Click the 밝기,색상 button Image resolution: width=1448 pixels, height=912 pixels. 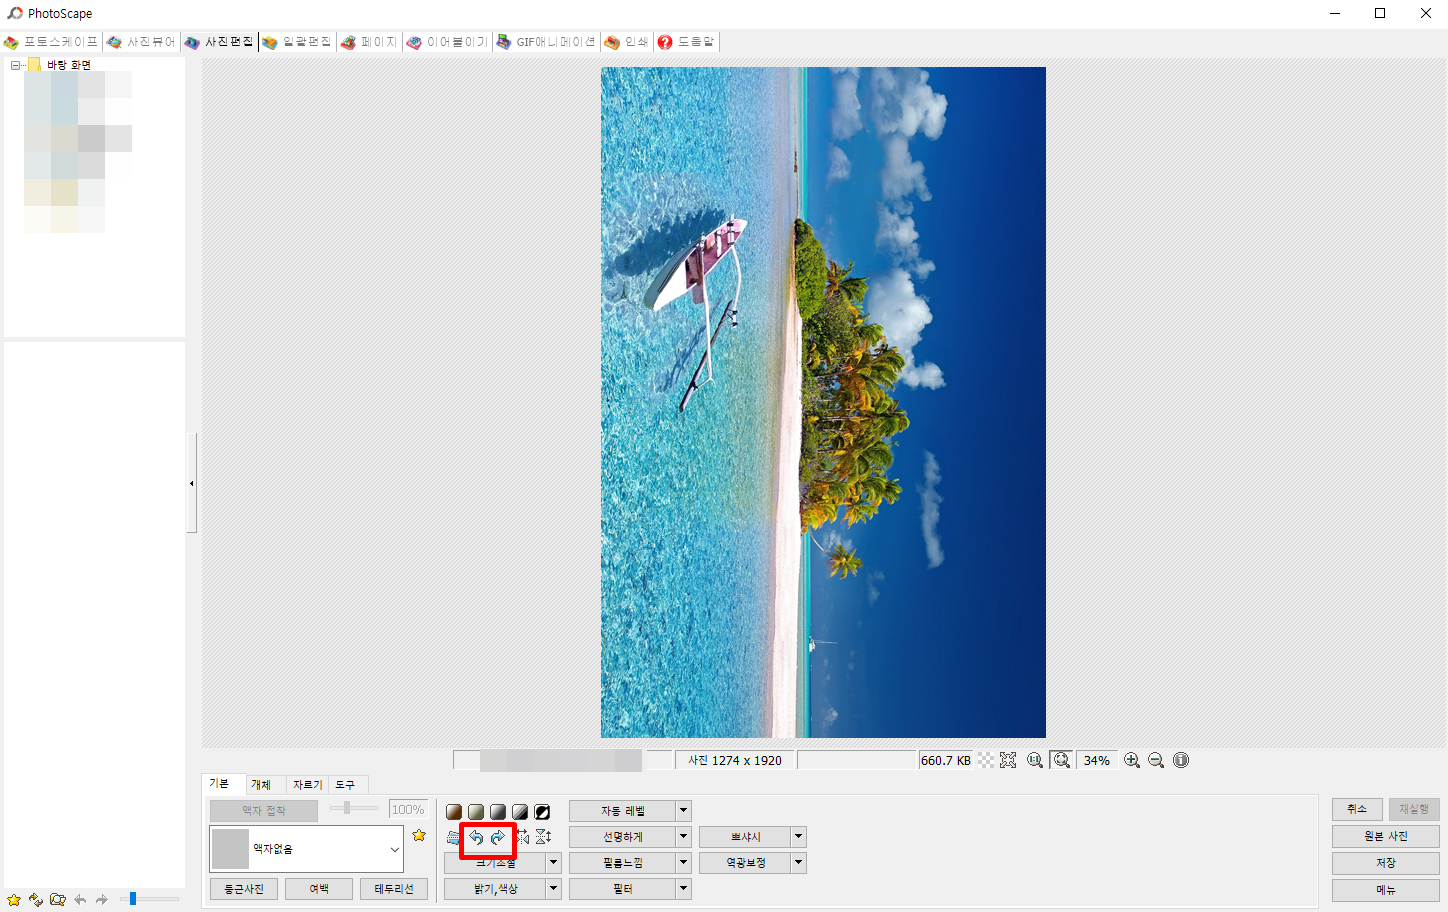(496, 889)
